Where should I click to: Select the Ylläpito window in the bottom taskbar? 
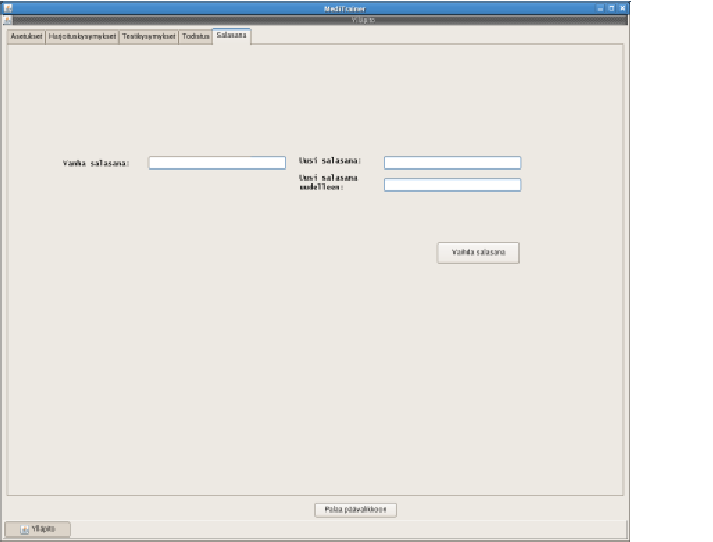[x=37, y=529]
